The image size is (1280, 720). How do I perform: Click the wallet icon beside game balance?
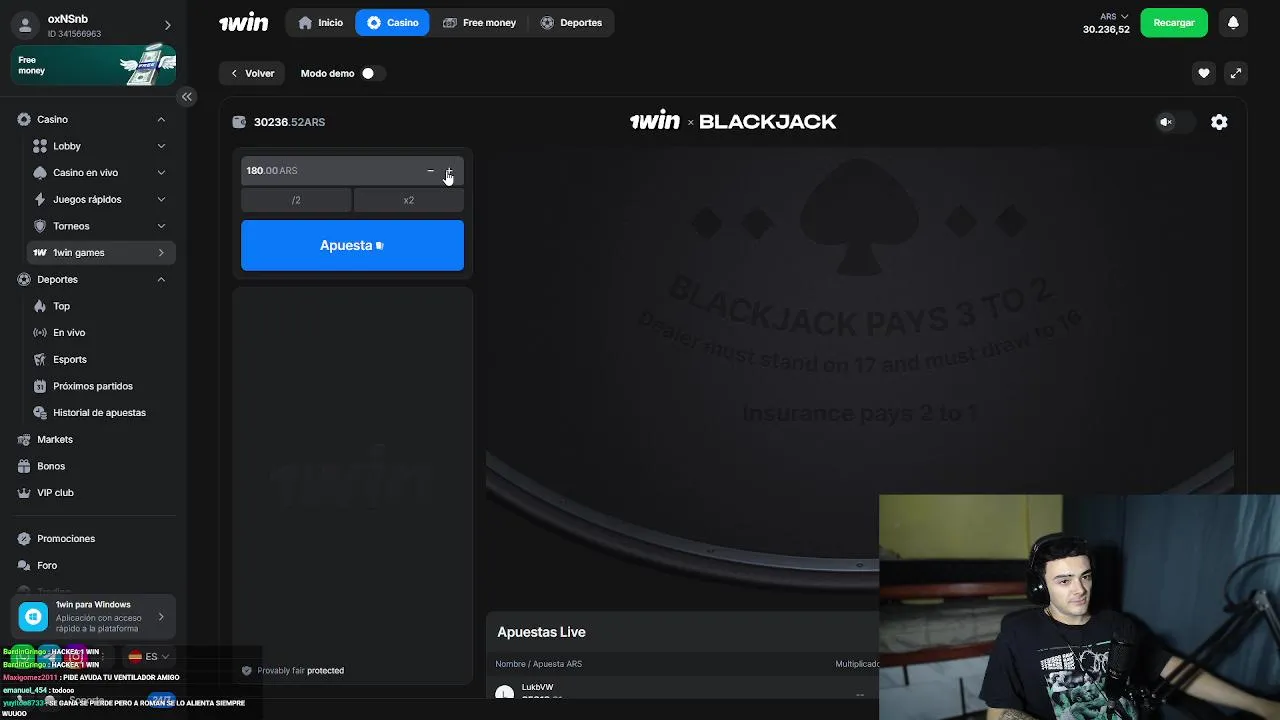coord(239,122)
